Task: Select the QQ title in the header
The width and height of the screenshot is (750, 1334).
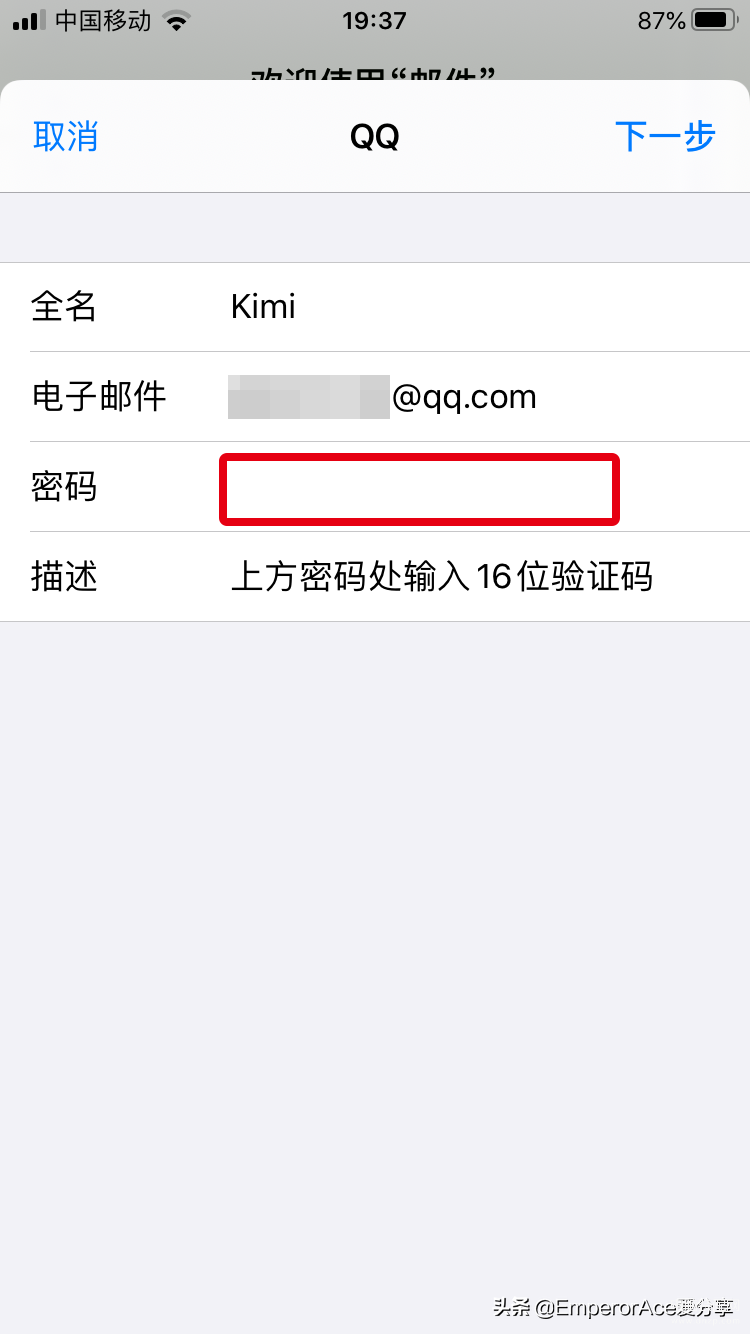Action: coord(375,137)
